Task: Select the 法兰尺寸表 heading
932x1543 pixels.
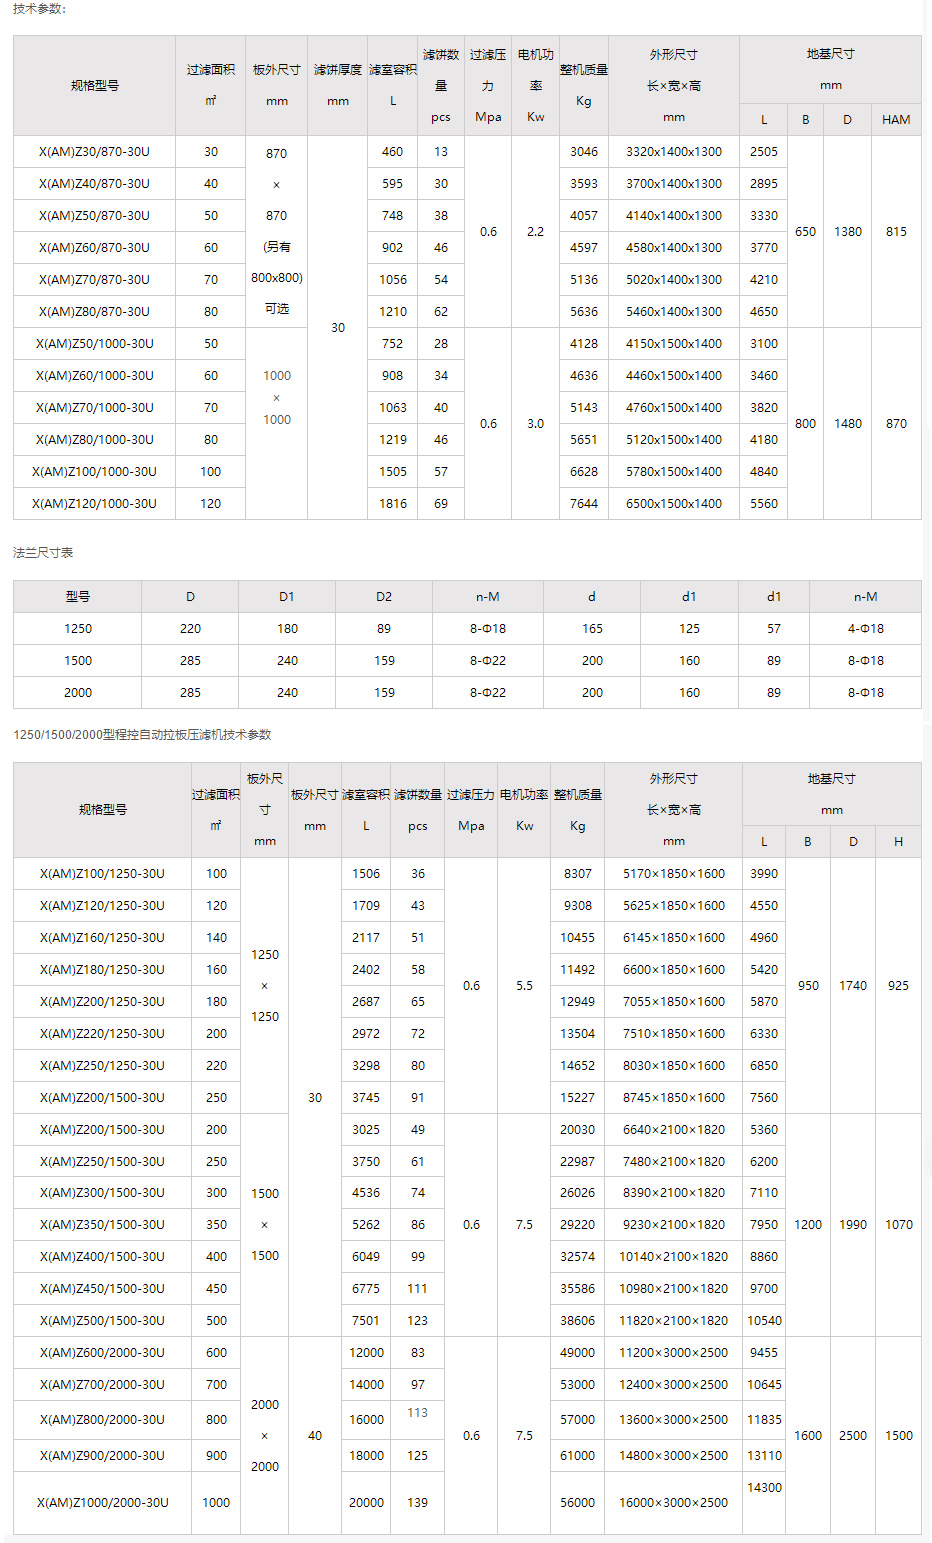Action: [43, 553]
